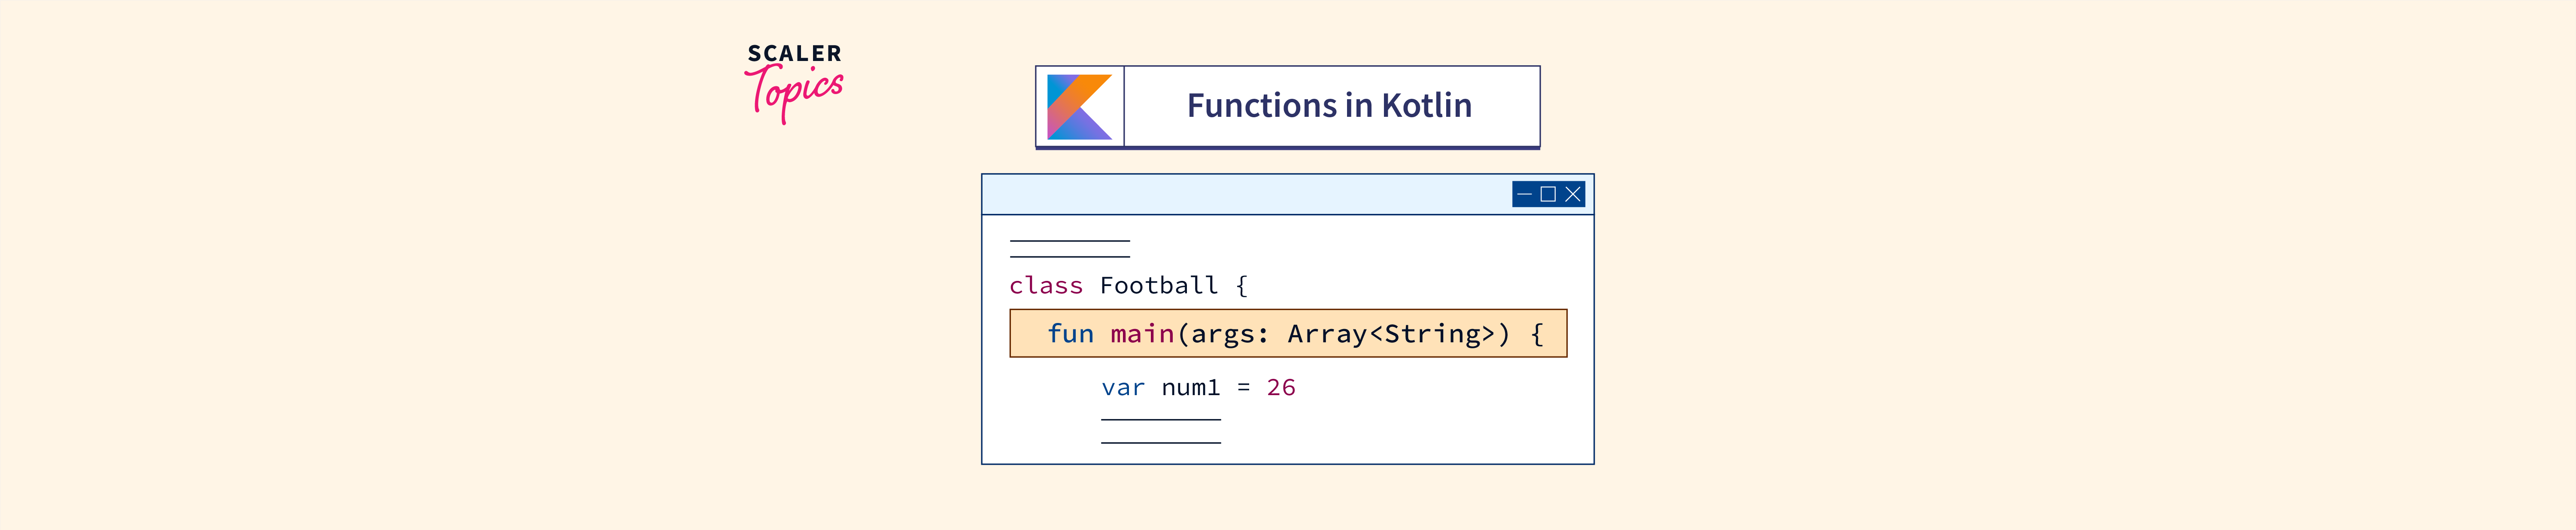
Task: Click the light blue window title bar
Action: 1240,194
